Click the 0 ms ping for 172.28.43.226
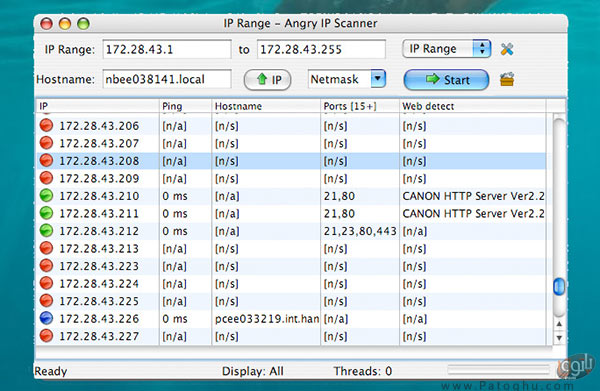Viewport: 600px width, 391px height. tap(175, 319)
